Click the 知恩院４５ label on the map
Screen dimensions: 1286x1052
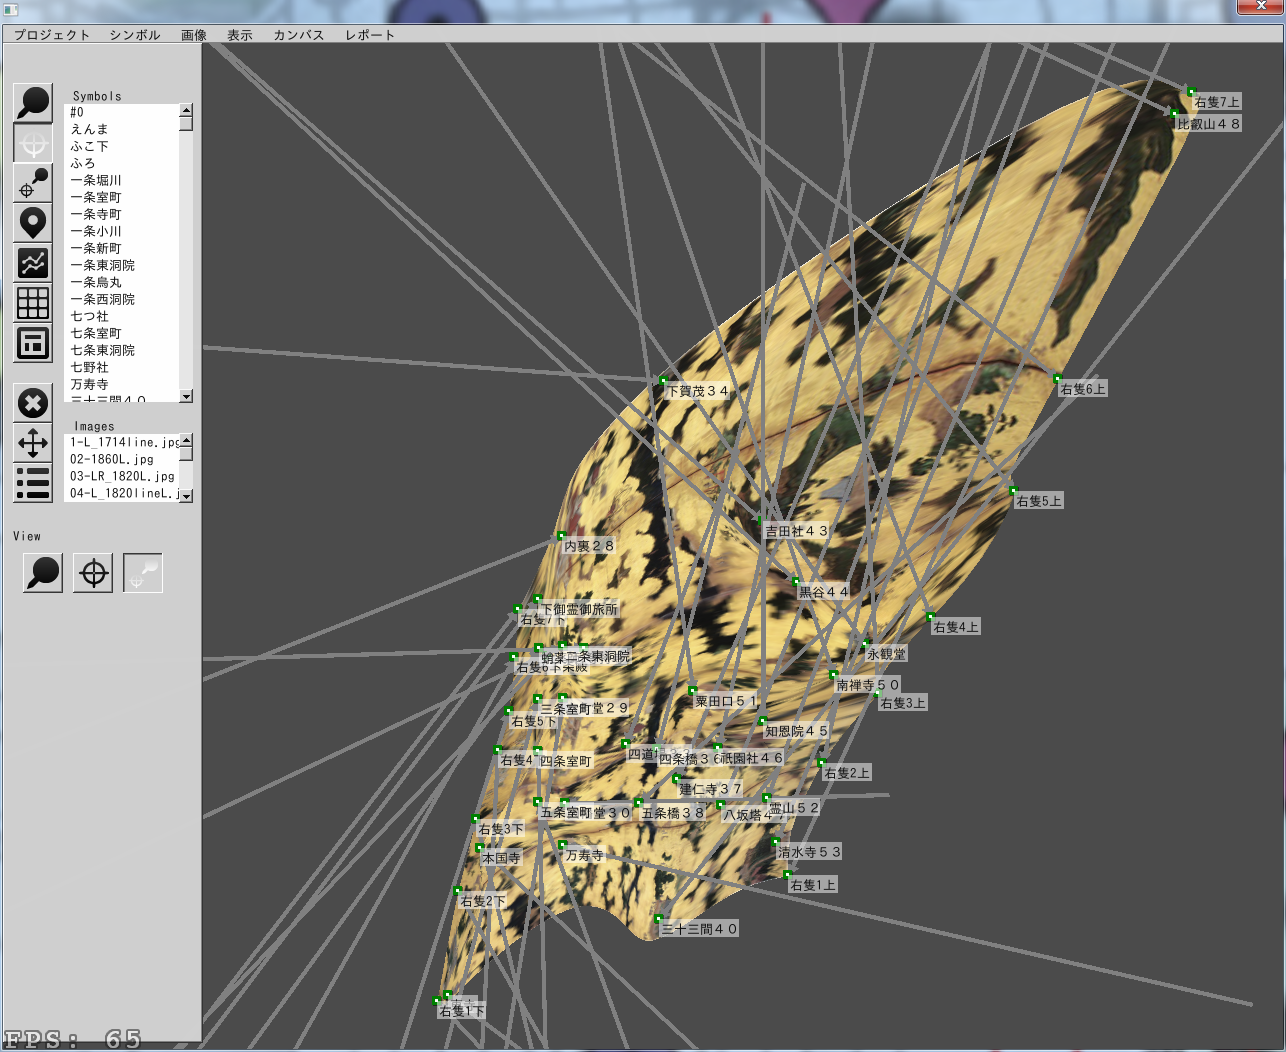pos(797,731)
